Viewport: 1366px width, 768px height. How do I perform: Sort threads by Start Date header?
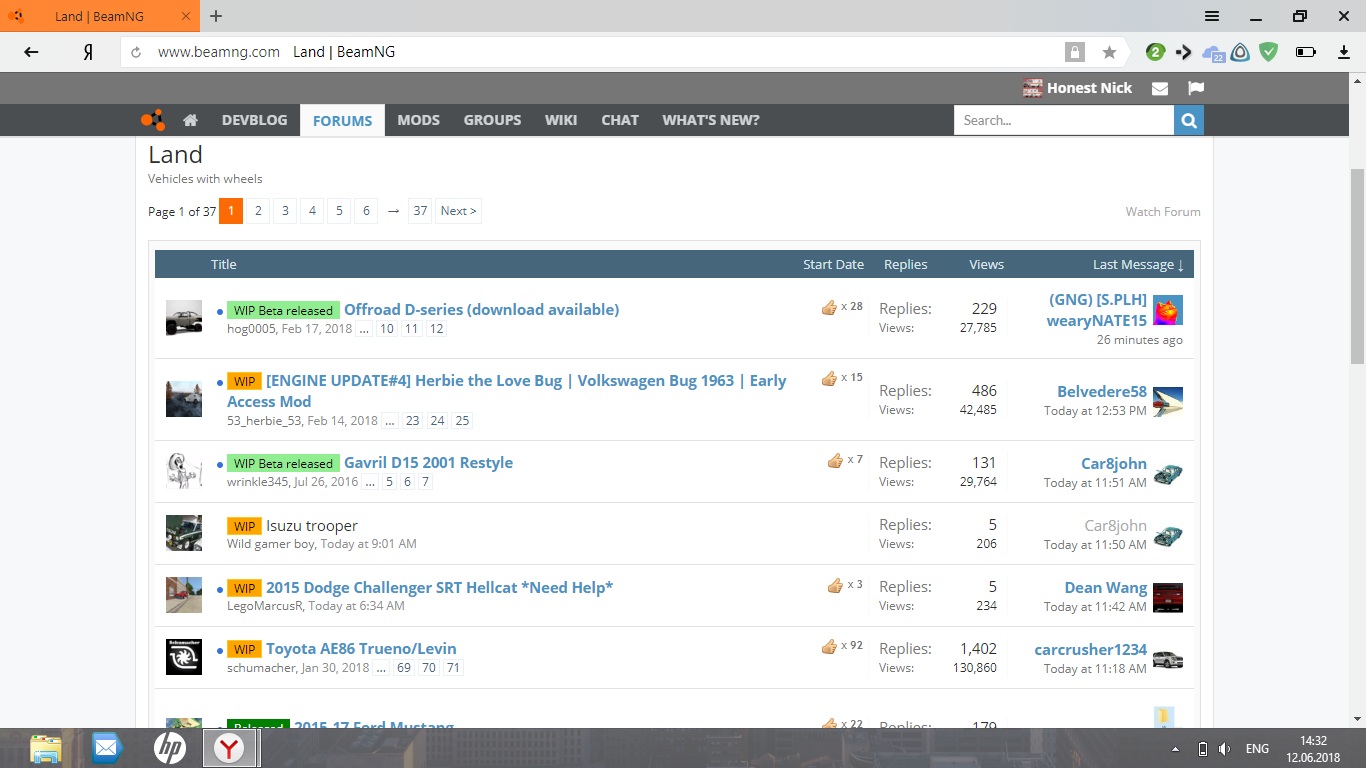tap(833, 264)
